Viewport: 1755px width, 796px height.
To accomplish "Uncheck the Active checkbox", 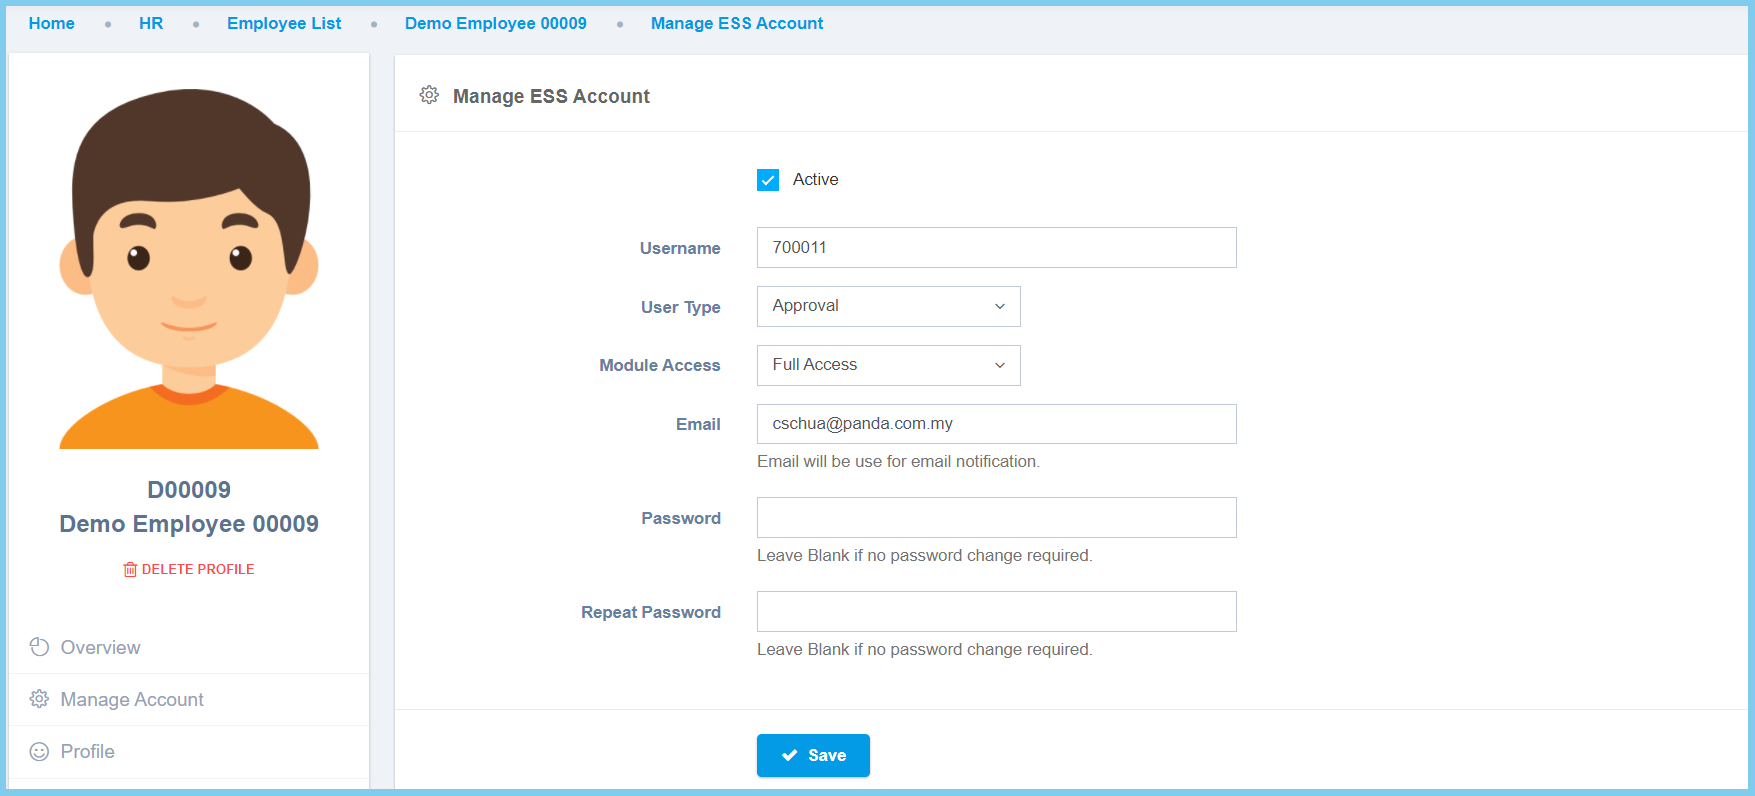I will (x=768, y=180).
